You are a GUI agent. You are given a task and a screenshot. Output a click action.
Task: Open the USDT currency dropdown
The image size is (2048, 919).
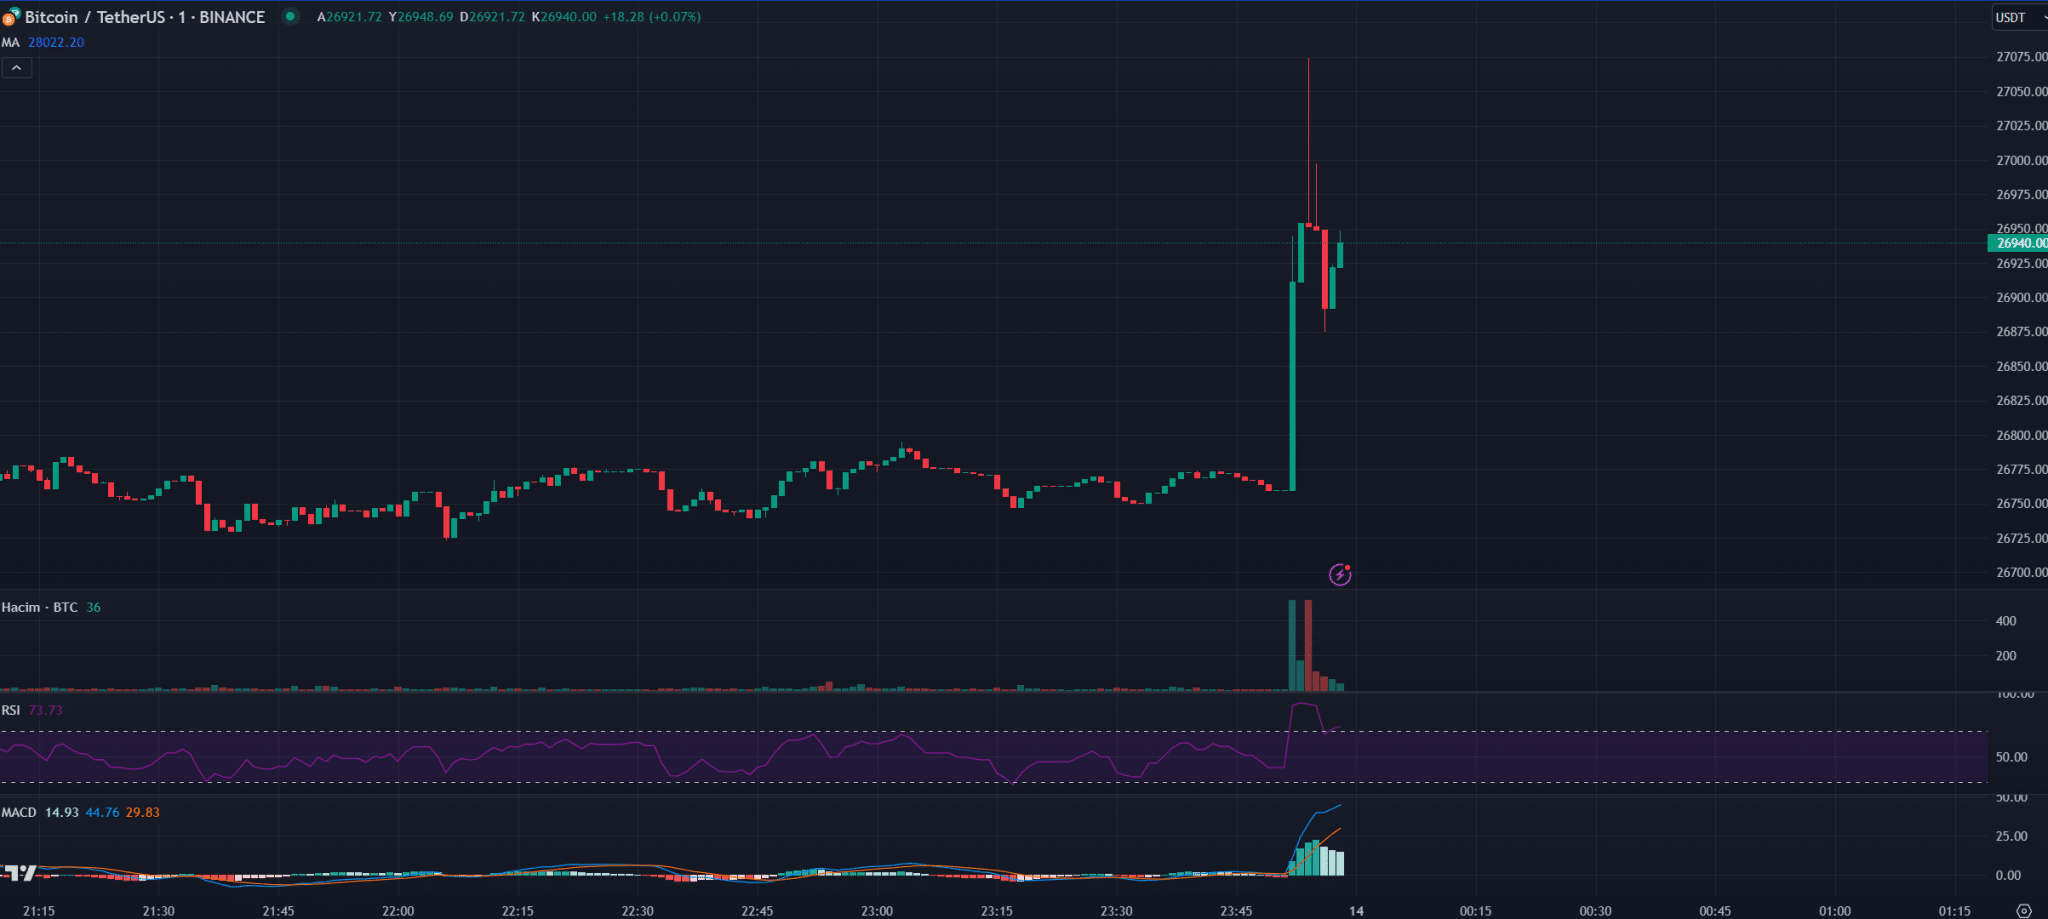(x=2018, y=17)
